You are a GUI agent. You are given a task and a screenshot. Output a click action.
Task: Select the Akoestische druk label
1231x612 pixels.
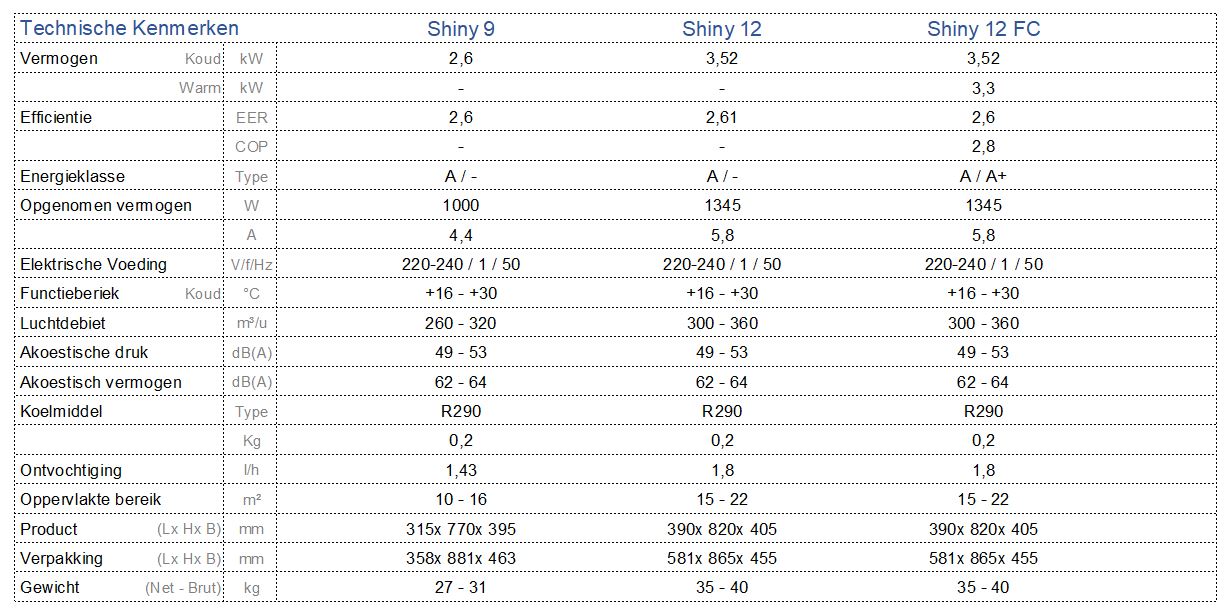(x=84, y=352)
